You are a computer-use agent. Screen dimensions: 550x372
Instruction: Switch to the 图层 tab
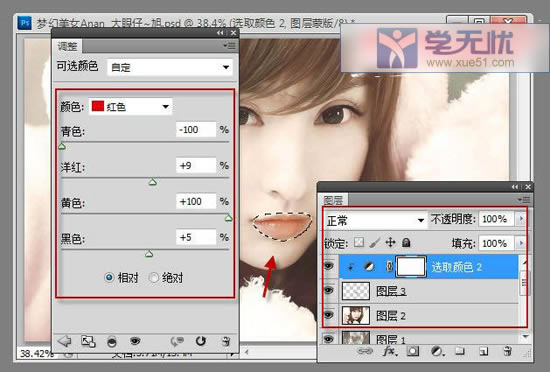click(333, 200)
